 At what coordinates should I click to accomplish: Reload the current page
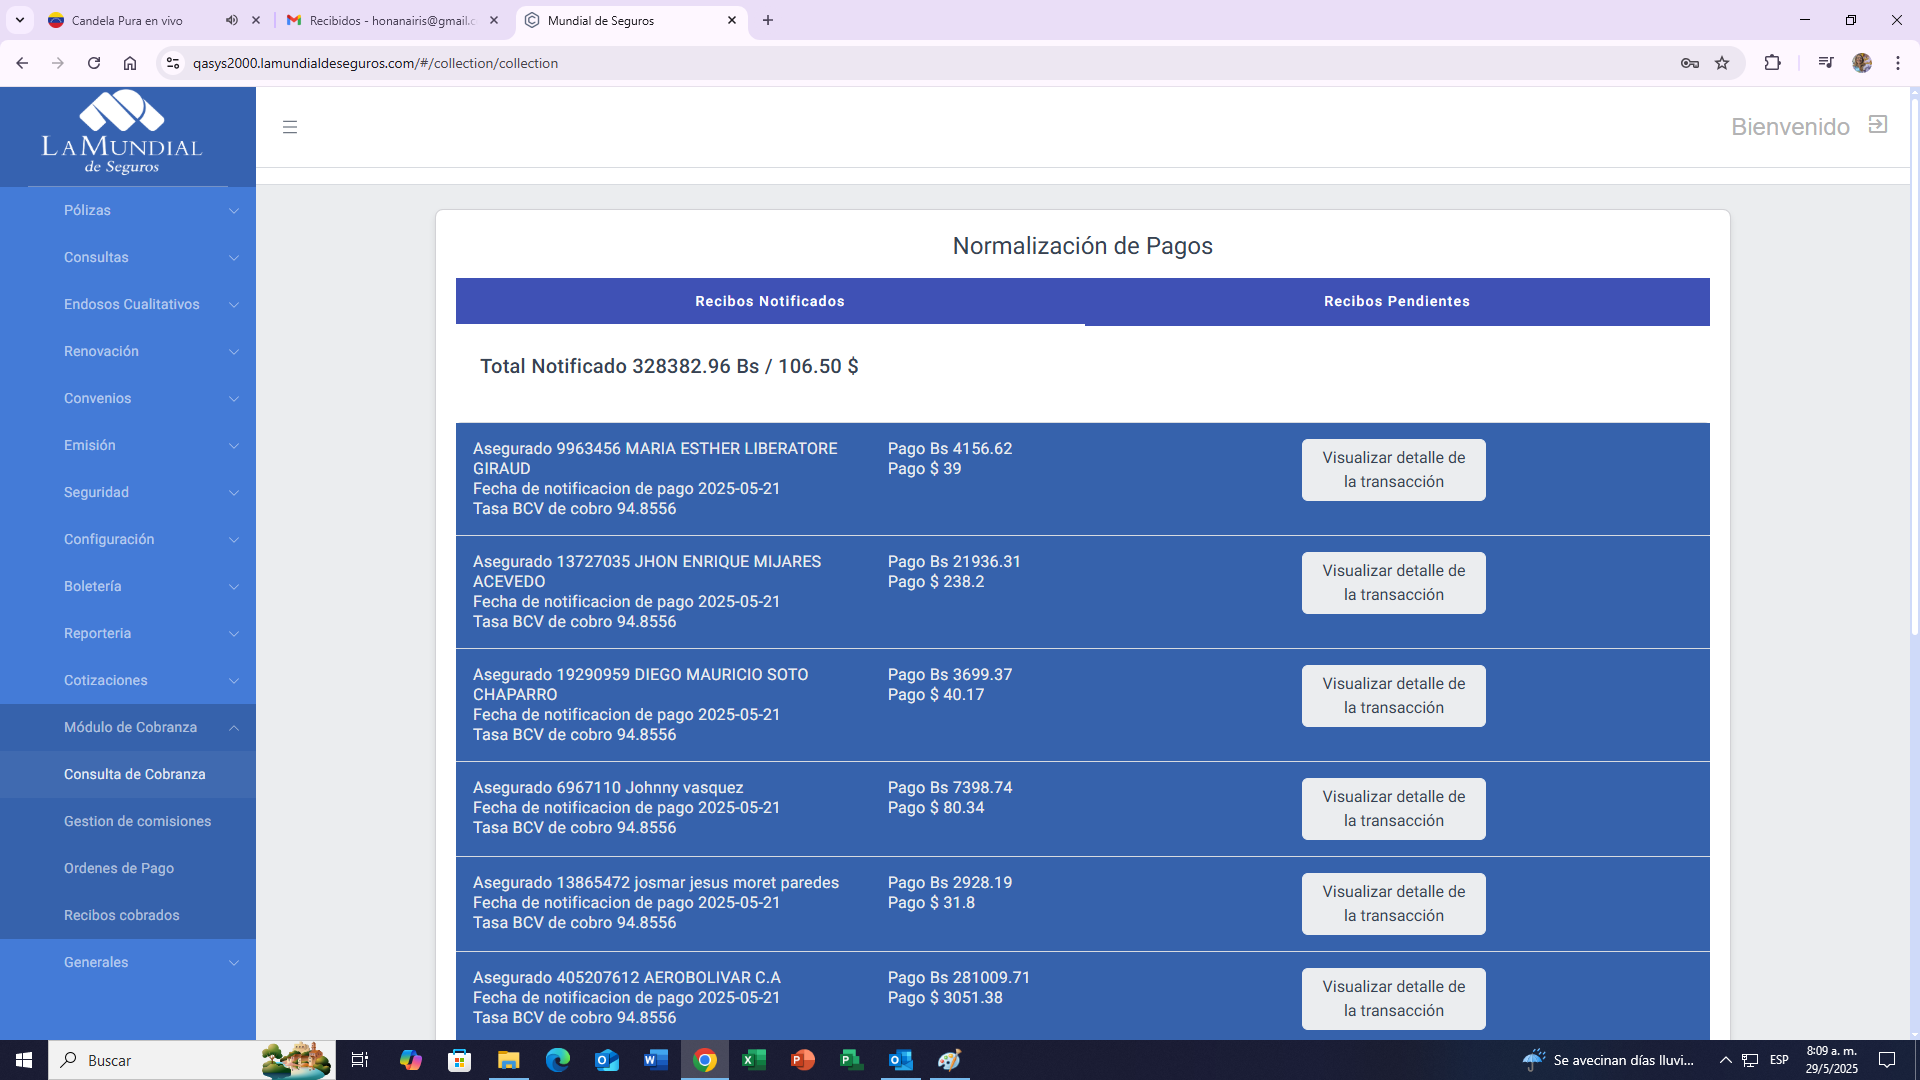tap(94, 63)
